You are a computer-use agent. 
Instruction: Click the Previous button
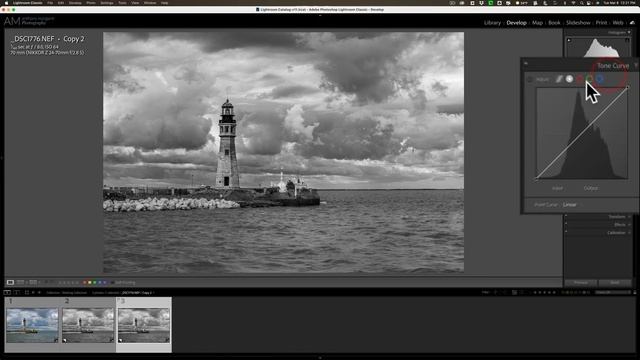coord(580,282)
